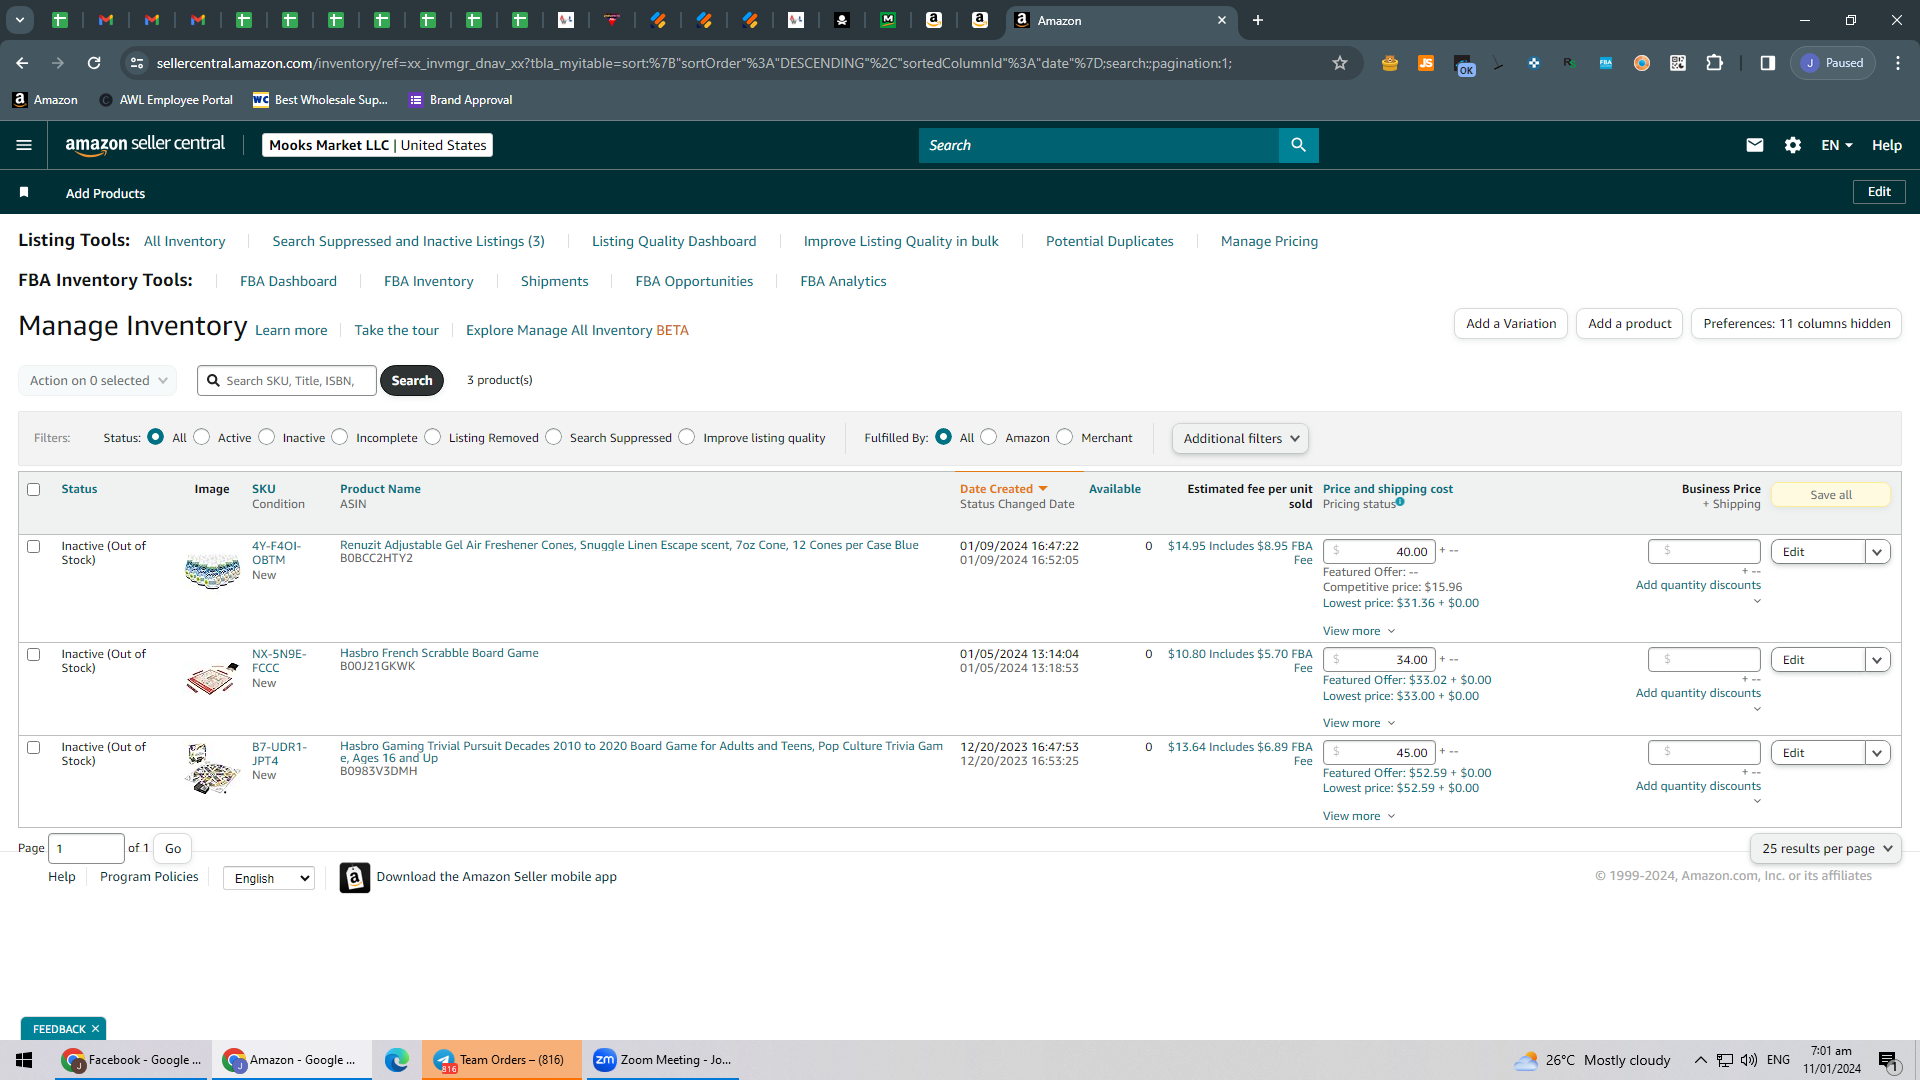Click the bookmark flag icon beside Add Products
Viewport: 1920px width, 1080px height.
tap(24, 192)
